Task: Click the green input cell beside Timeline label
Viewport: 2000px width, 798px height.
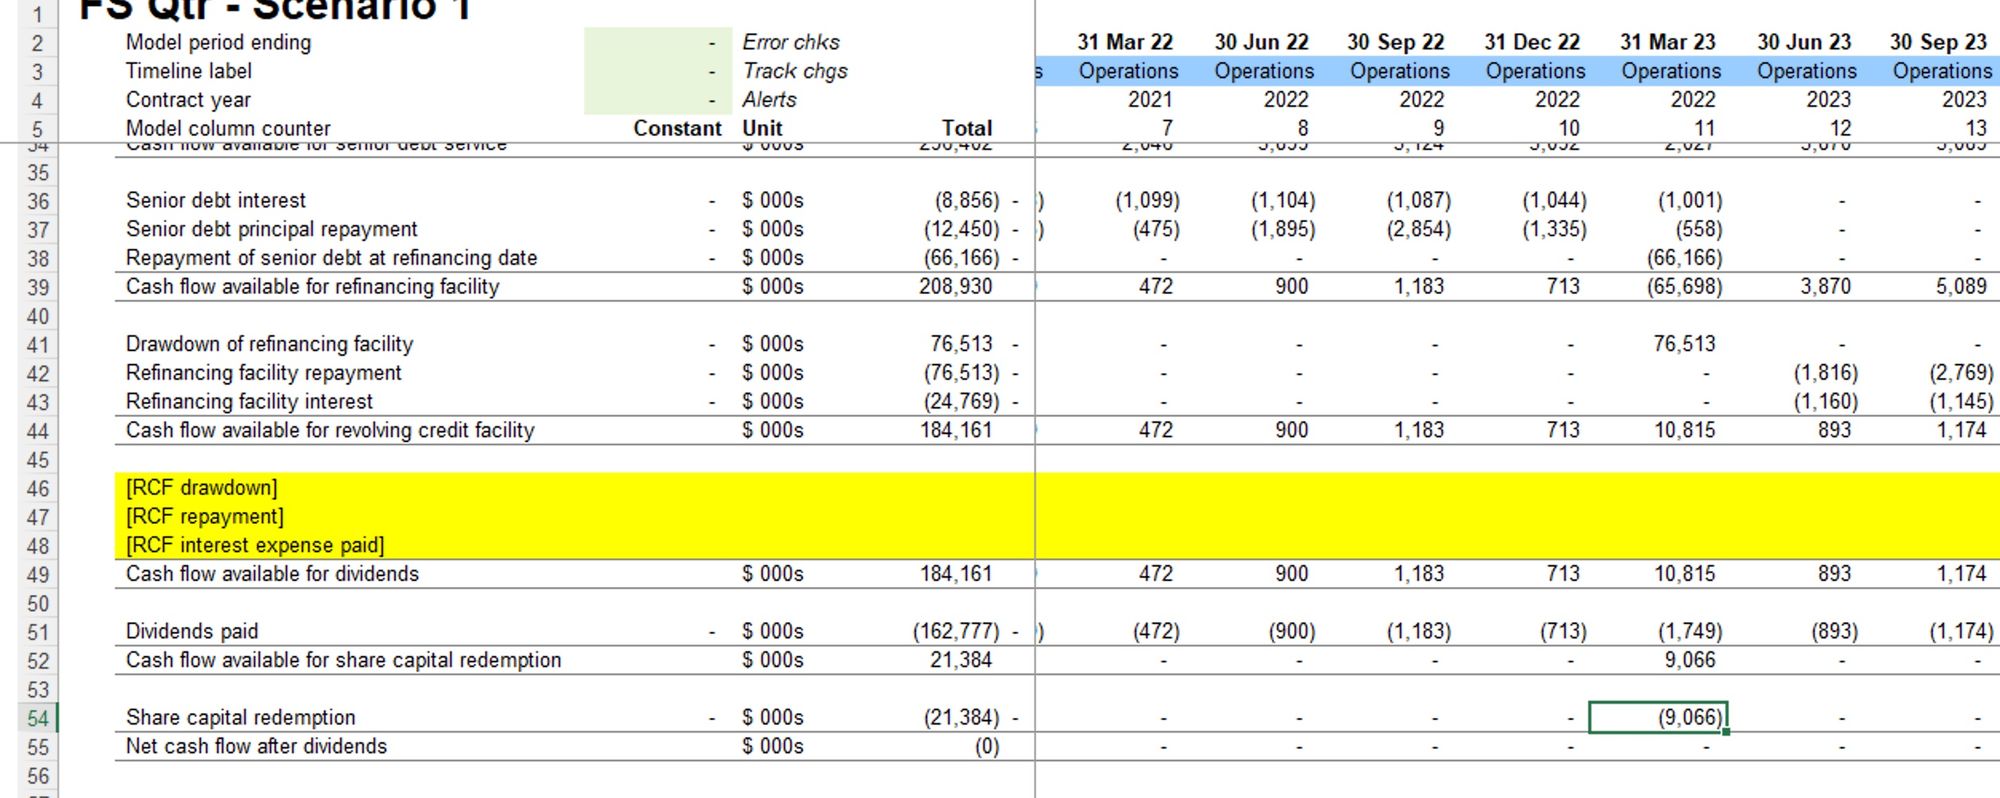Action: [658, 71]
